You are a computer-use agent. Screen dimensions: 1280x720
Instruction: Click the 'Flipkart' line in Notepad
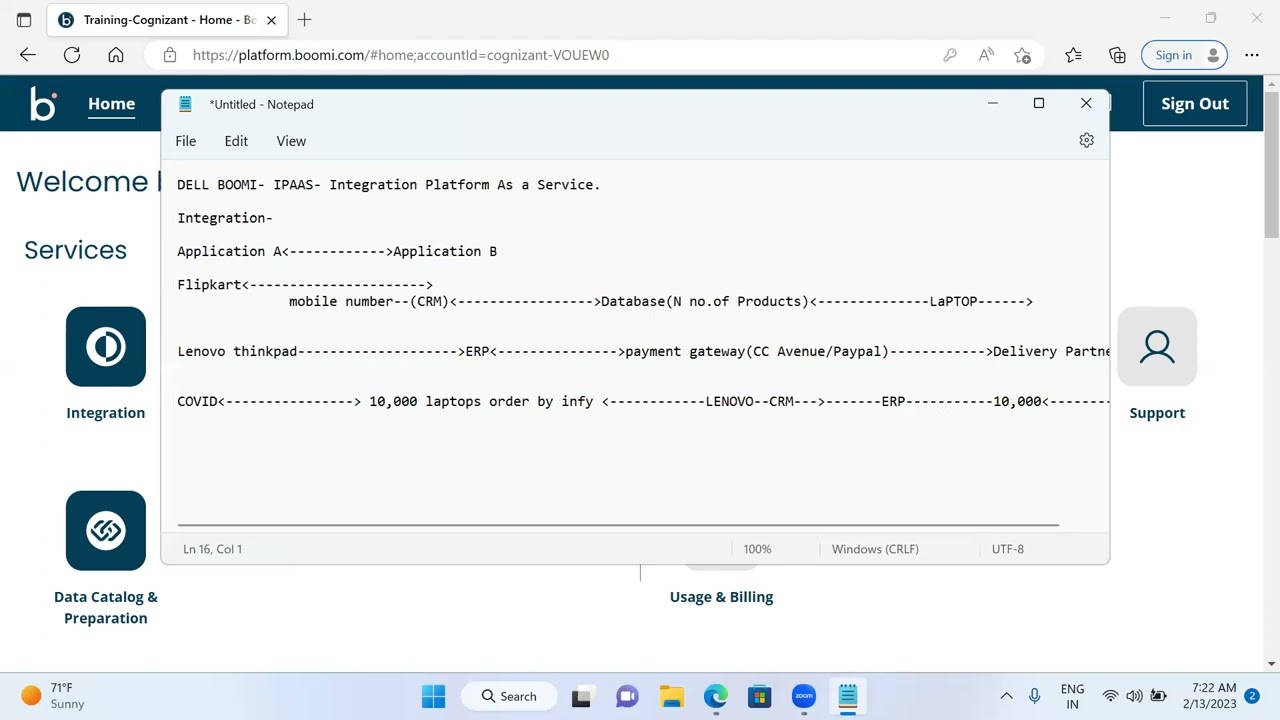click(x=305, y=285)
